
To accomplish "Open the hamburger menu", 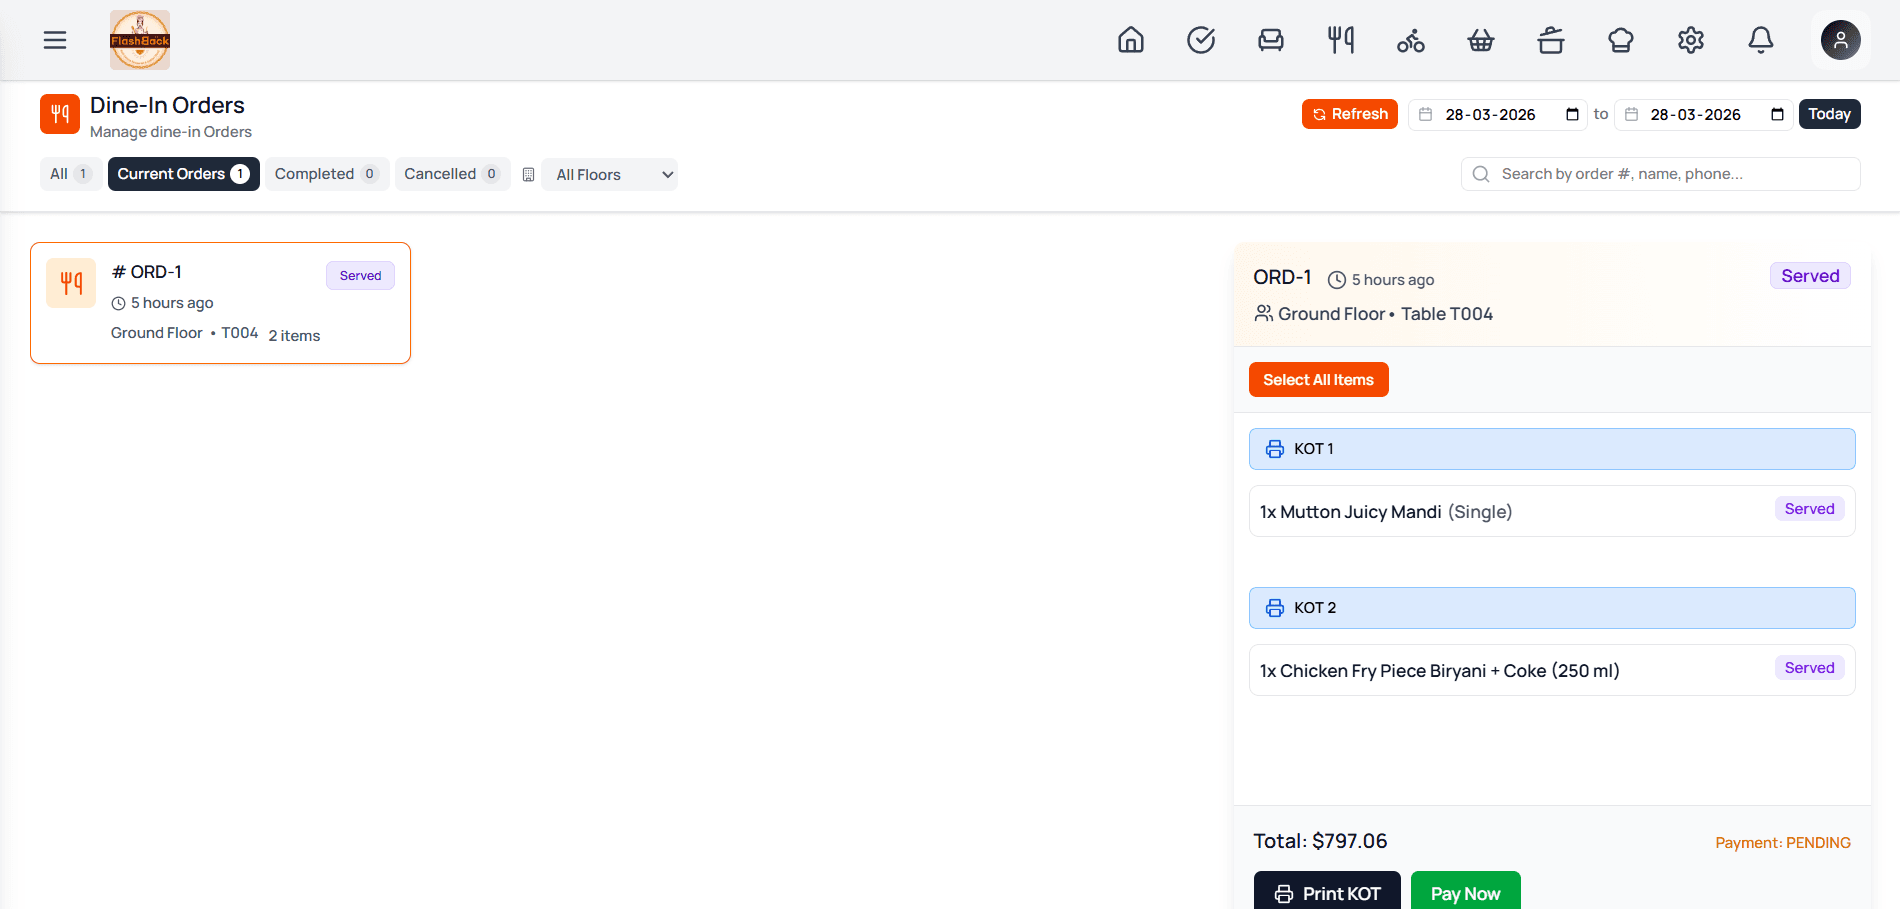I will click(x=55, y=40).
